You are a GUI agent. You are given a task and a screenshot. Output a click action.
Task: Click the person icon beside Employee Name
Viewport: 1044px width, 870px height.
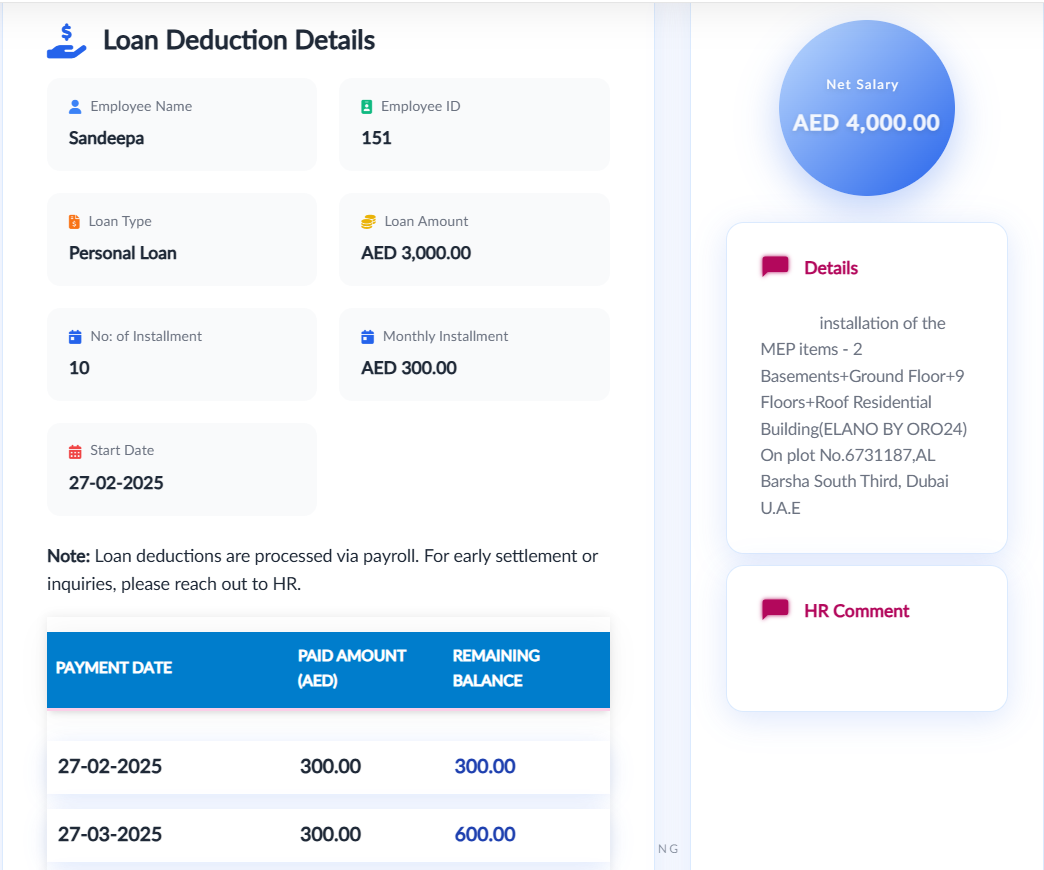(75, 107)
